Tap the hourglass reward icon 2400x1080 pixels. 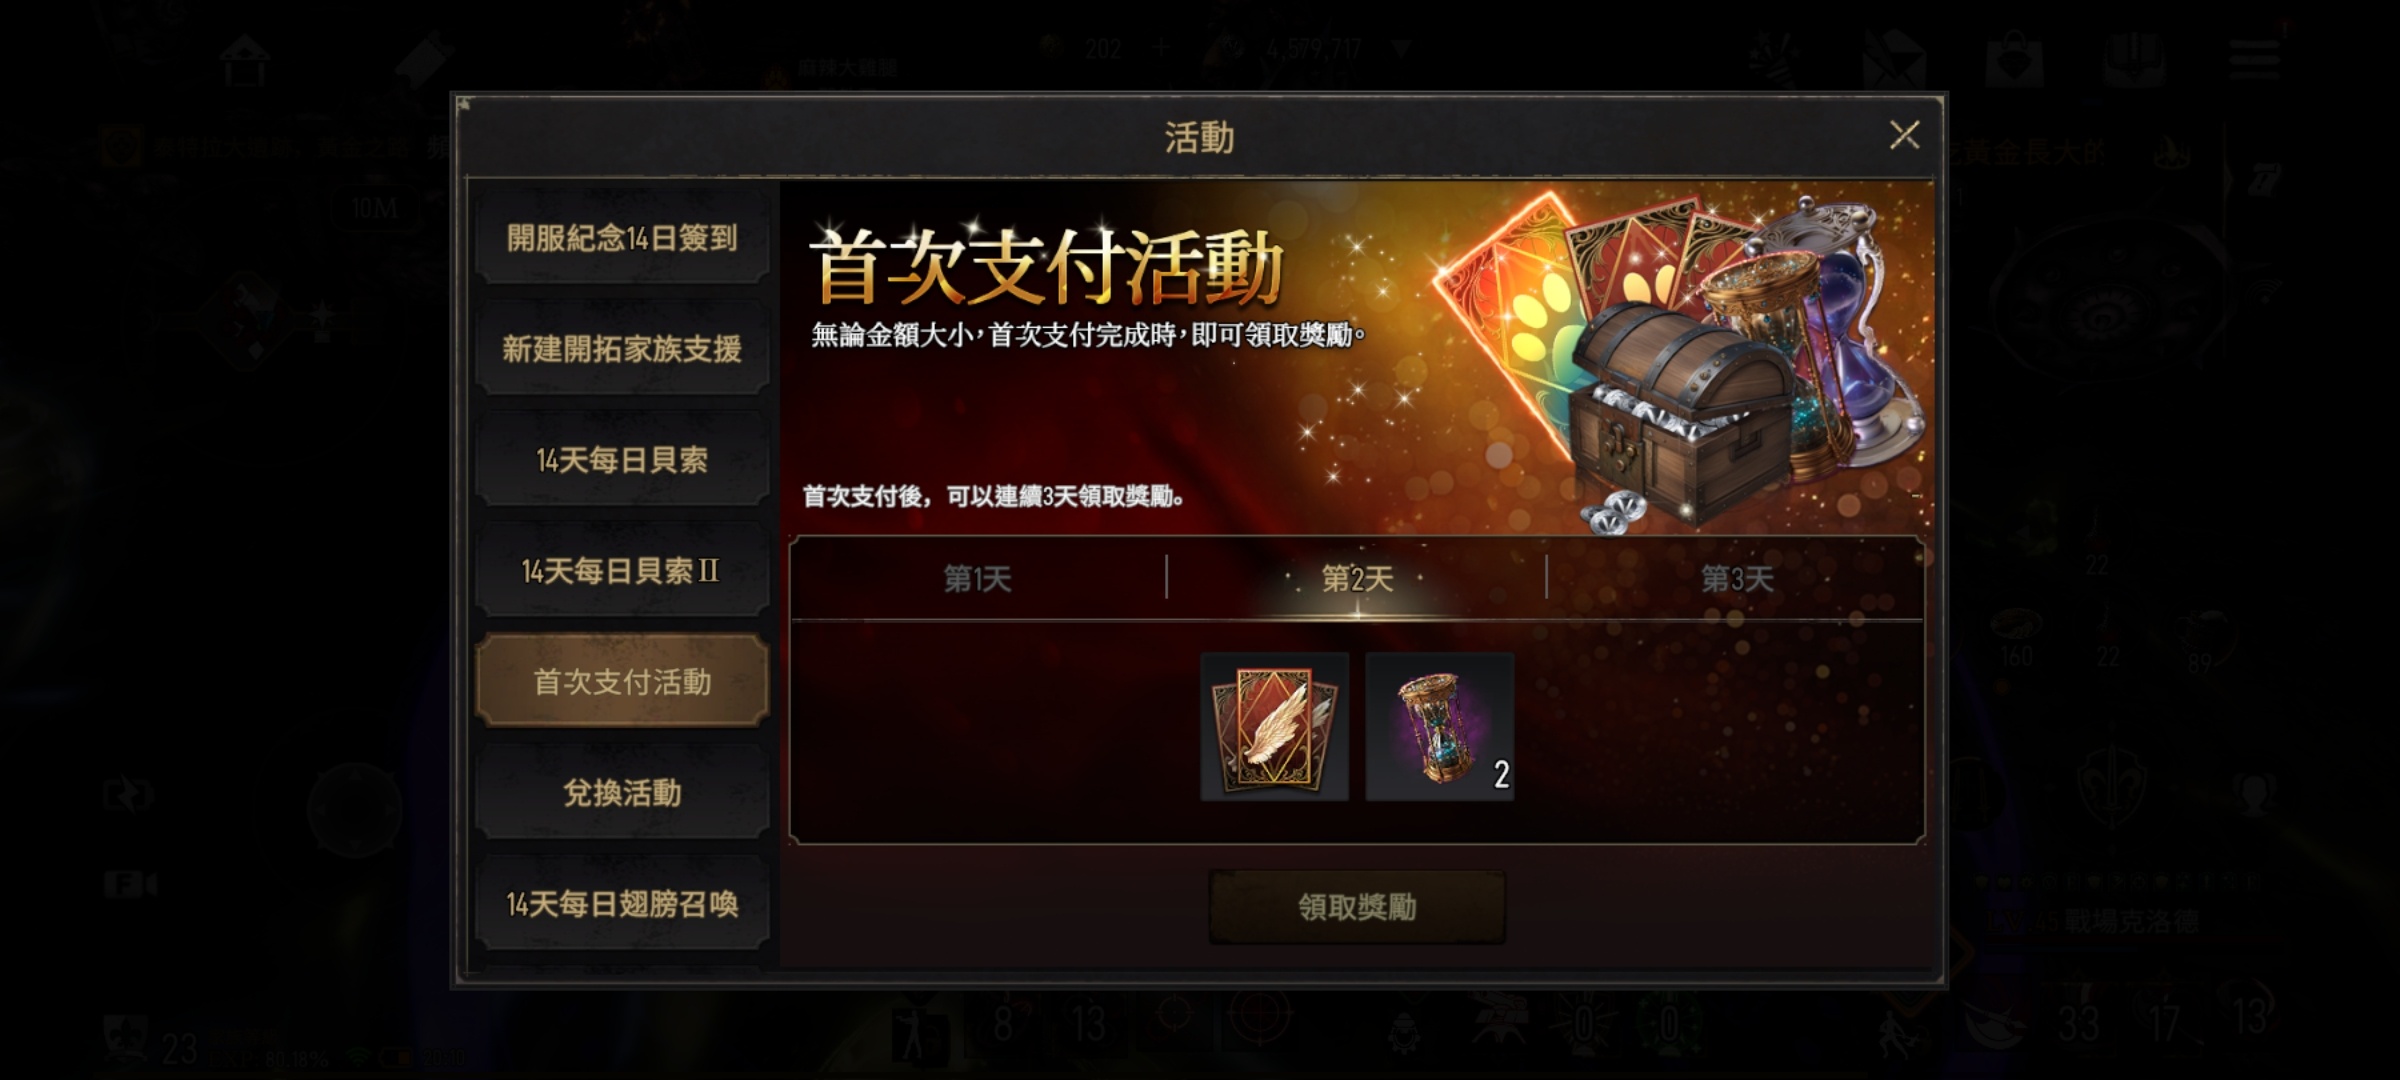click(x=1440, y=727)
